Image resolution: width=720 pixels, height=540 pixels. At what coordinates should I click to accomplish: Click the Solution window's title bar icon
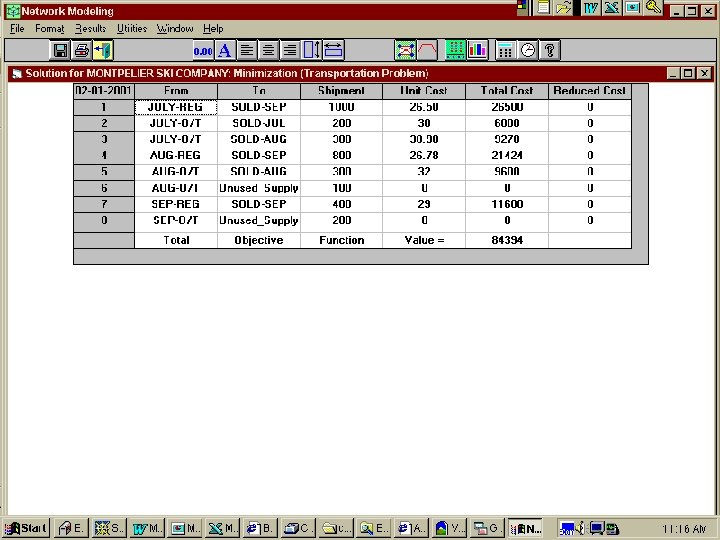coord(17,73)
